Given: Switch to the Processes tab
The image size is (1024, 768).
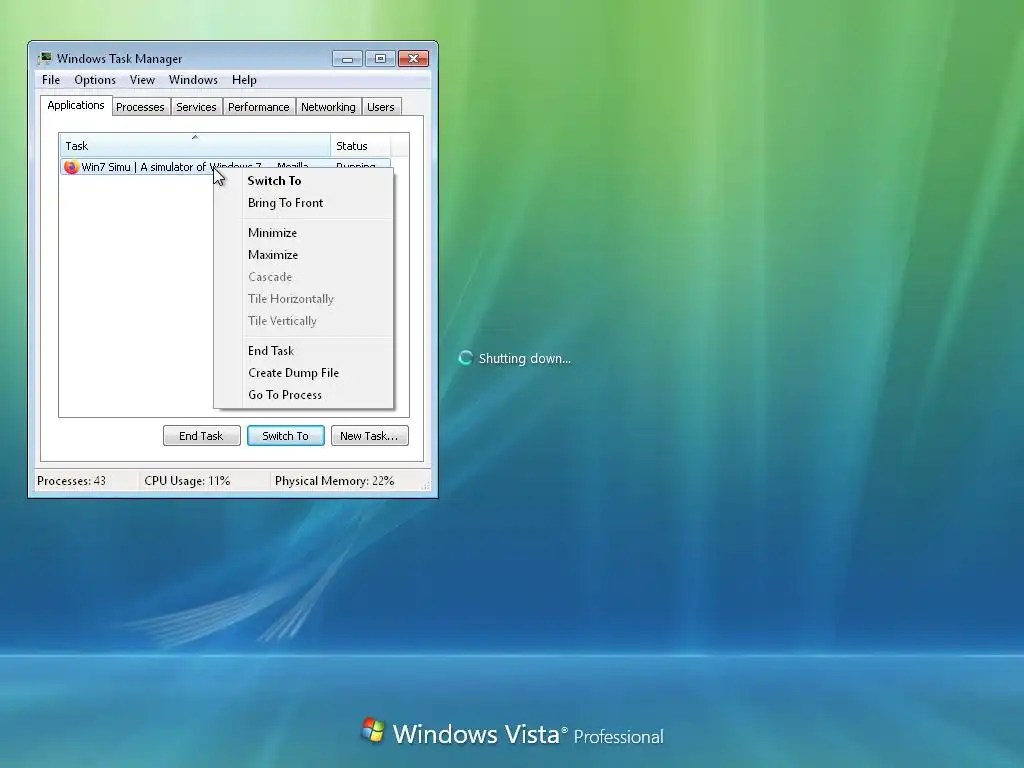Looking at the screenshot, I should tap(140, 107).
